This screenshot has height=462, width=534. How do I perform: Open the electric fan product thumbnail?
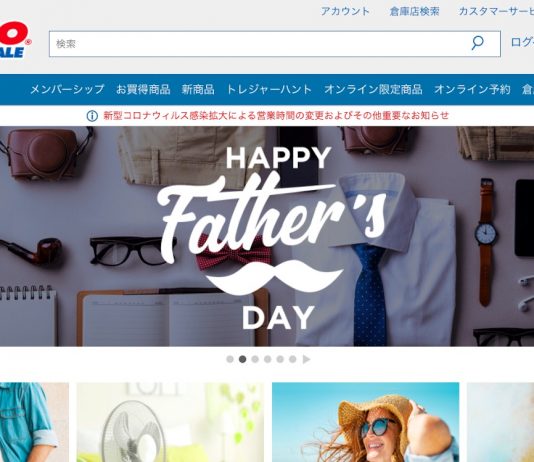tap(170, 422)
